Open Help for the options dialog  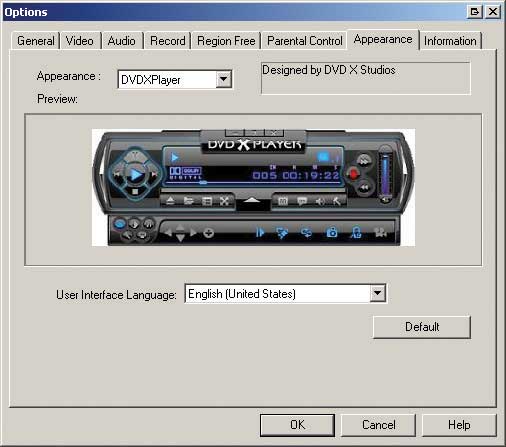pyautogui.click(x=459, y=425)
